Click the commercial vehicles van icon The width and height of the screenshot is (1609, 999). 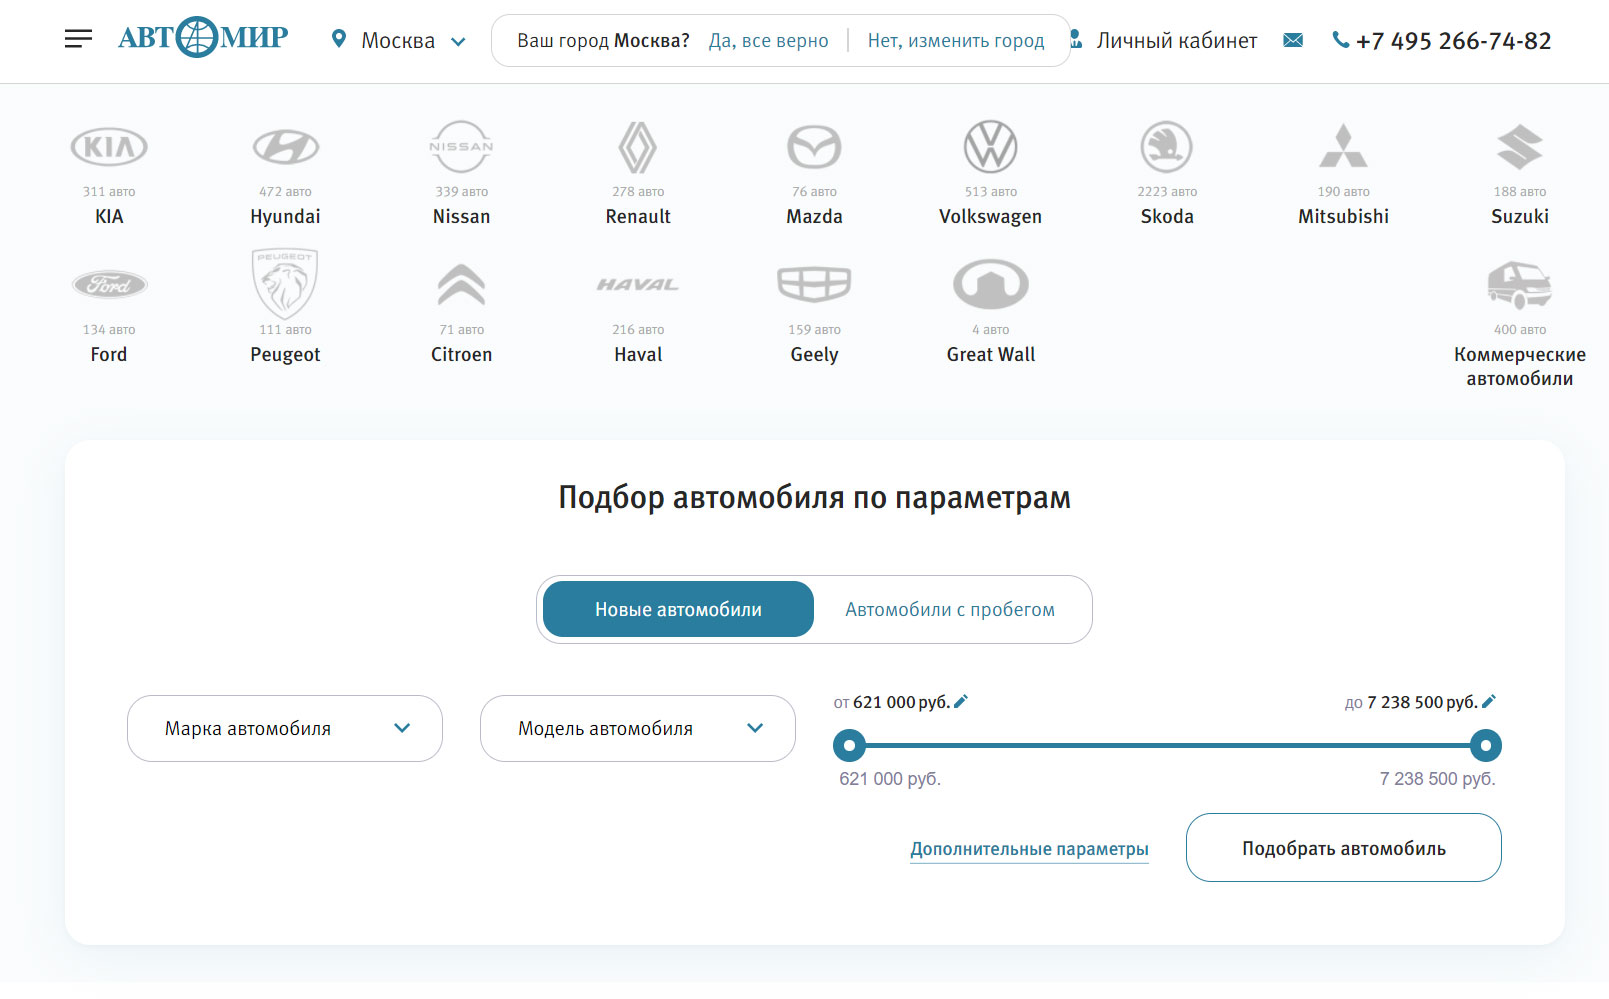tap(1519, 285)
